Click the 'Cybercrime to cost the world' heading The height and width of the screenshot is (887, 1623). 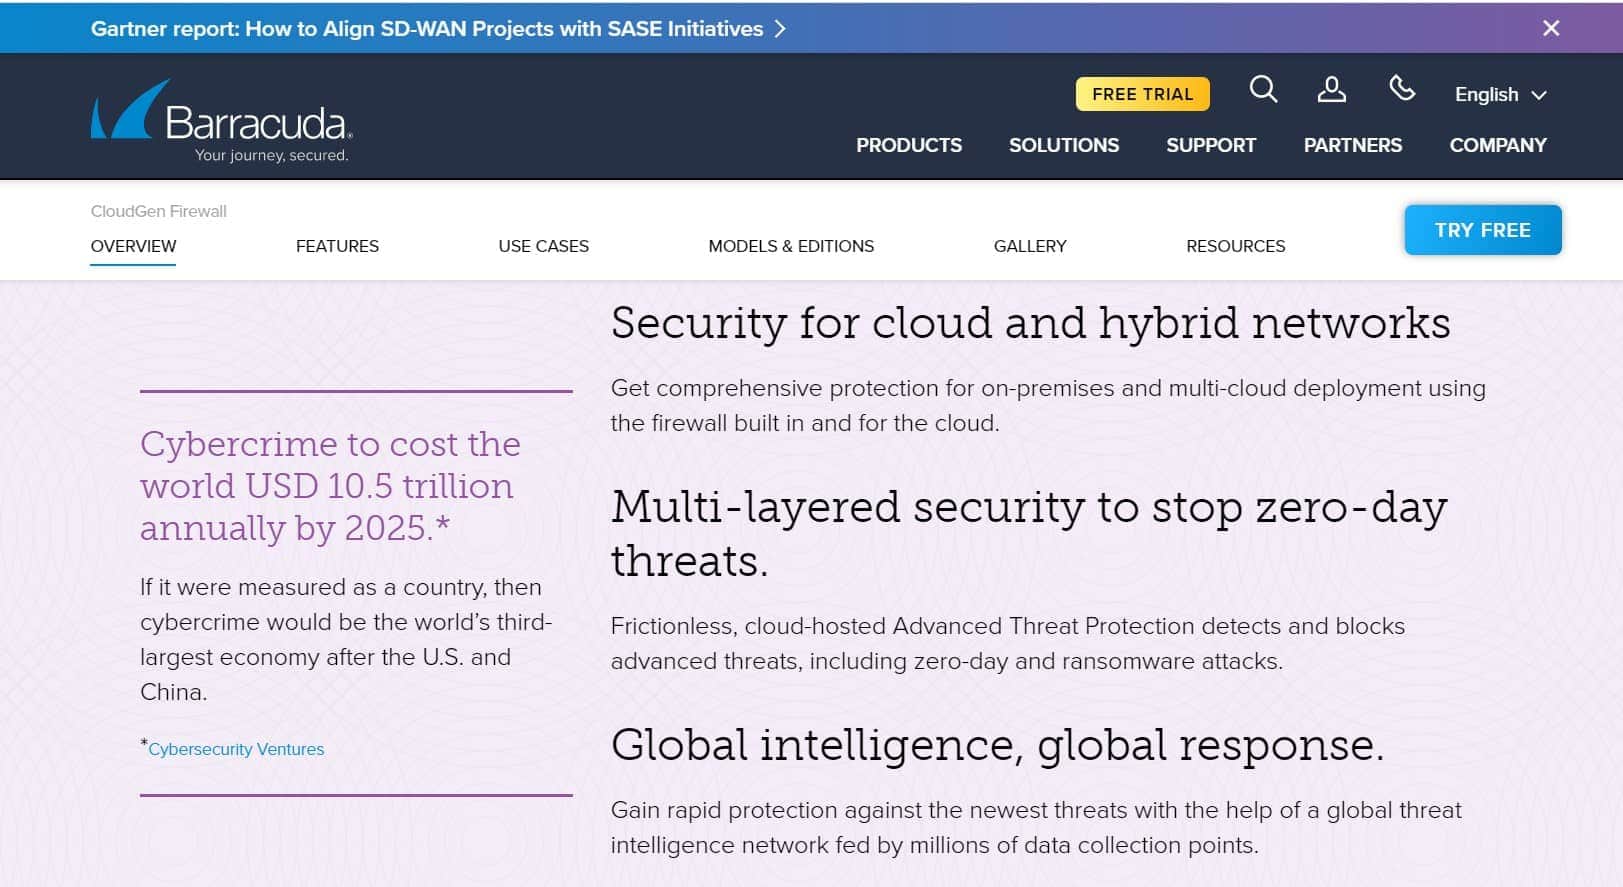(330, 486)
